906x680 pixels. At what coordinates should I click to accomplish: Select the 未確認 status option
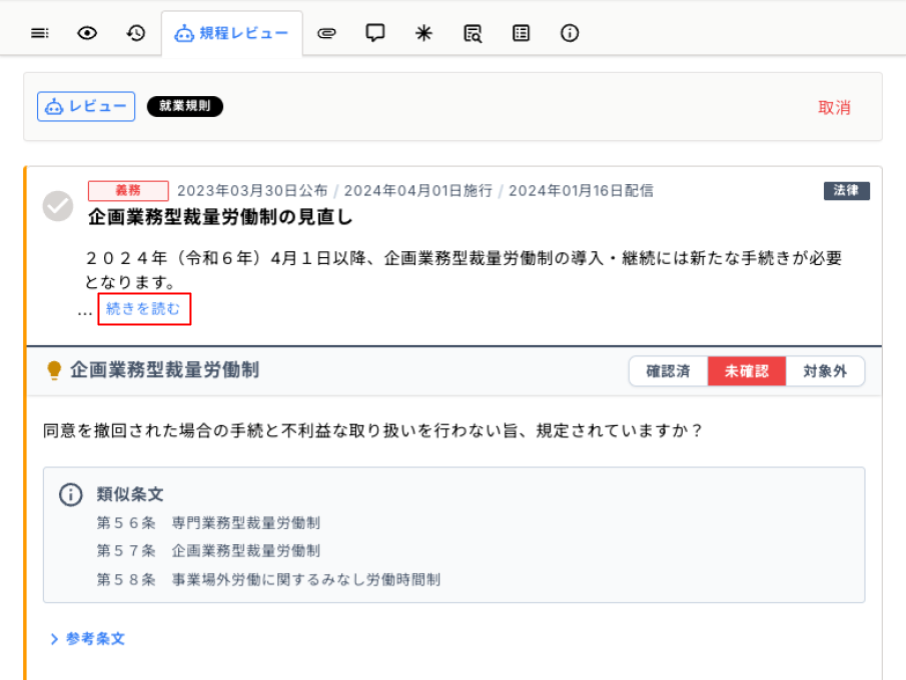[x=747, y=371]
